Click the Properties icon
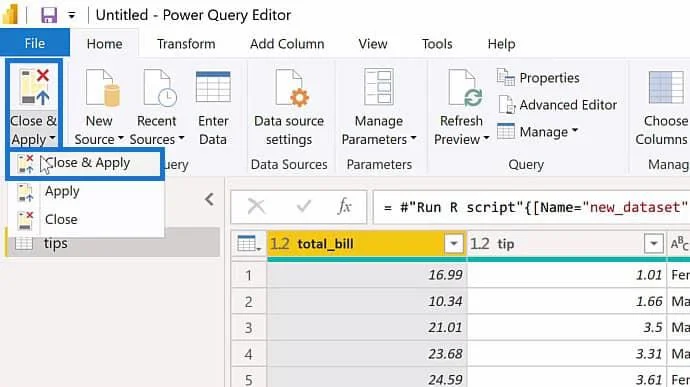690x387 pixels. tap(506, 77)
